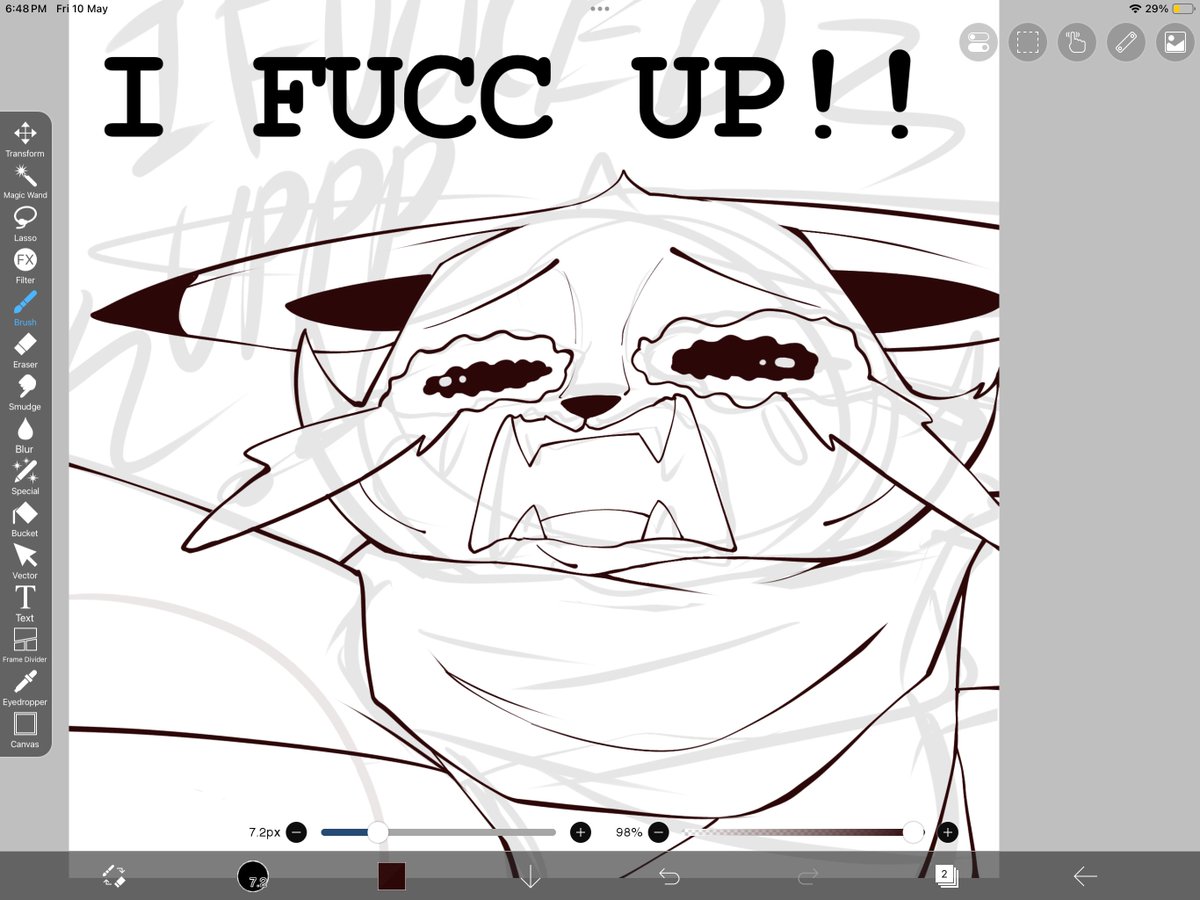
Task: Open the stabilizer hand icon
Action: click(1076, 42)
